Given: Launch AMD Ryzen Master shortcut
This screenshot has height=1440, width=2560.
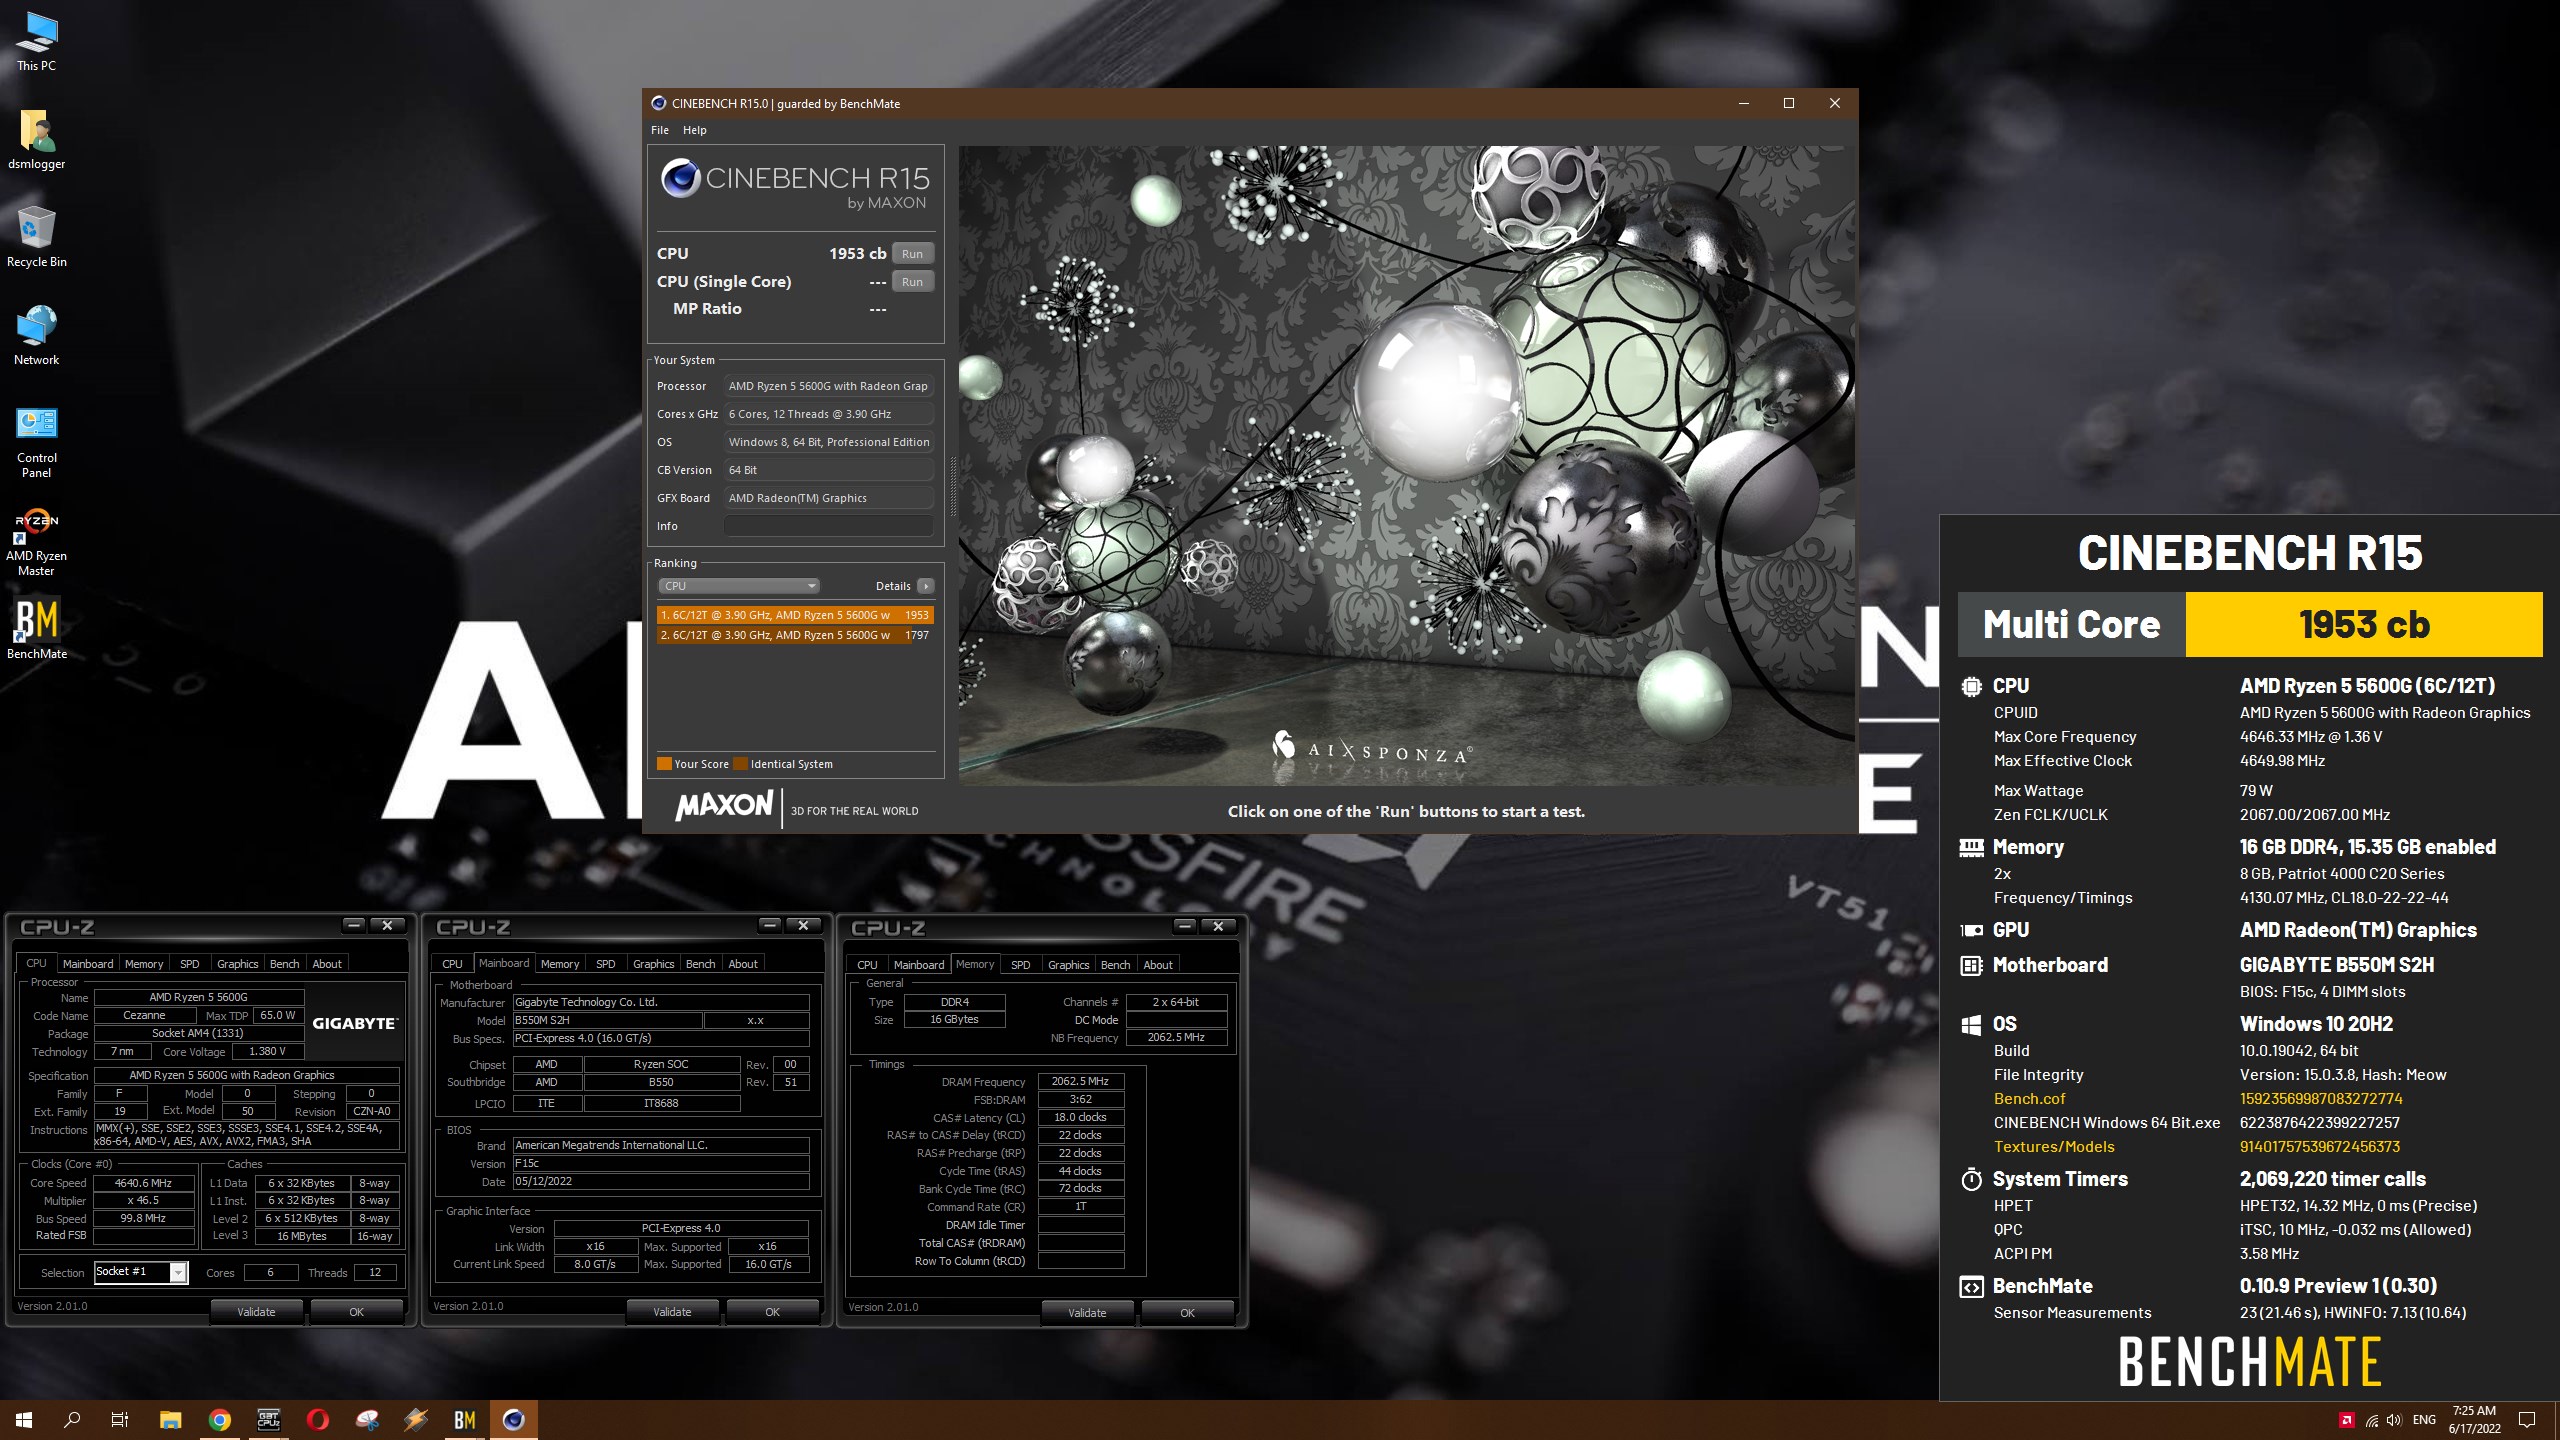Looking at the screenshot, I should [36, 542].
